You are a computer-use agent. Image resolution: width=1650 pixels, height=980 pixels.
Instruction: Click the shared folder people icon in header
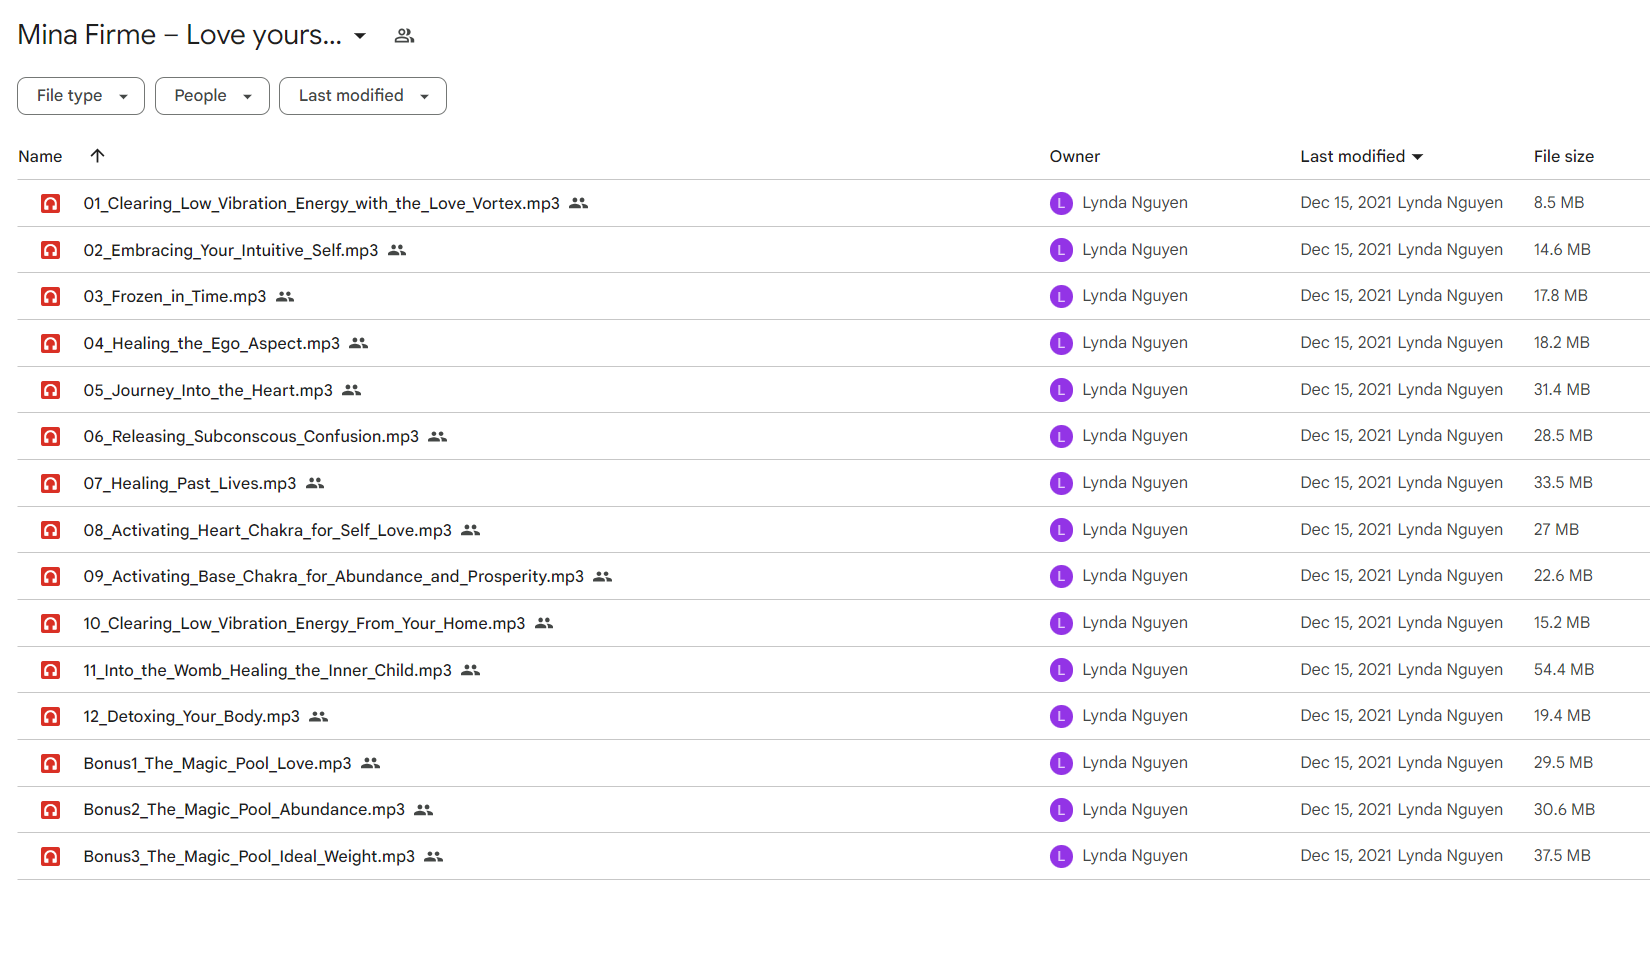(404, 36)
